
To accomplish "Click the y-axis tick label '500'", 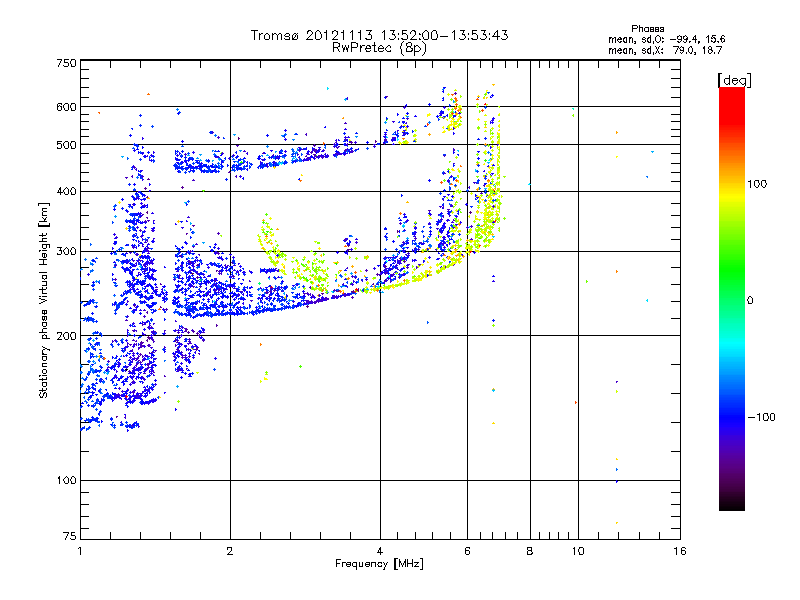I will 66,145.
